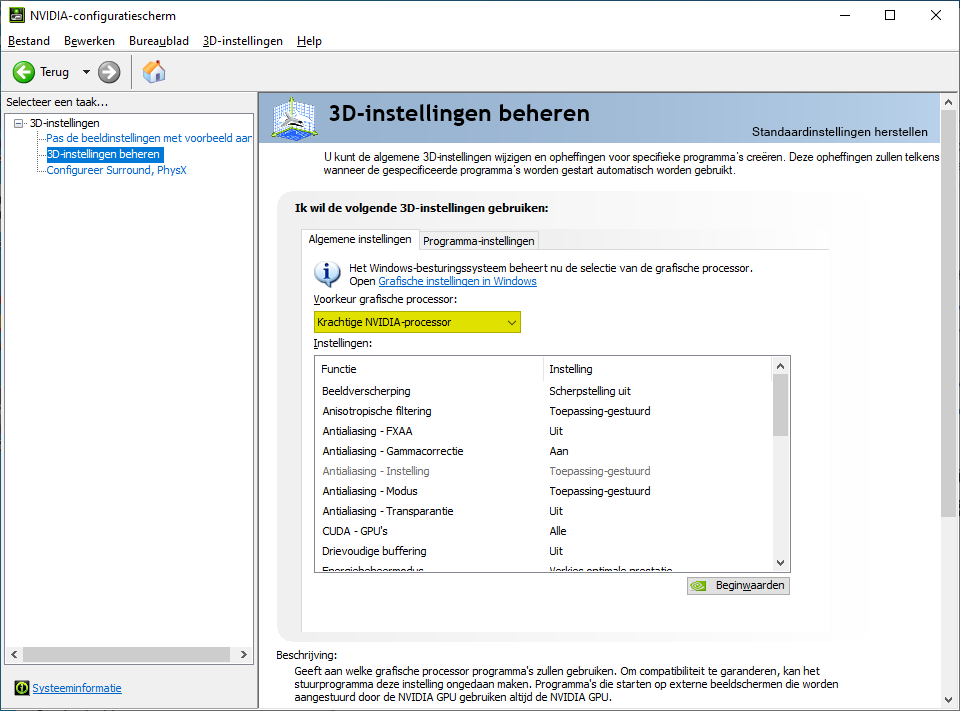Open the Help menu
This screenshot has height=711, width=960.
(x=309, y=41)
